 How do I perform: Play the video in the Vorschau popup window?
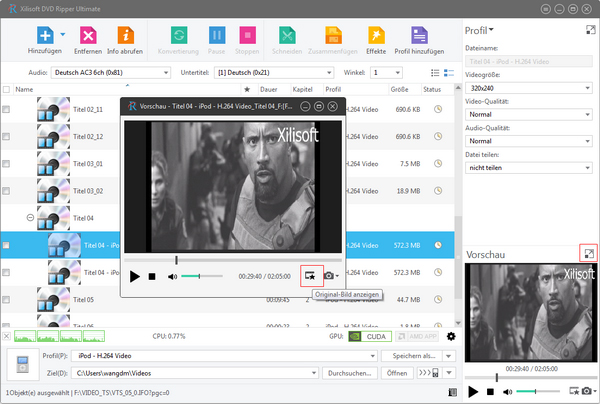134,276
